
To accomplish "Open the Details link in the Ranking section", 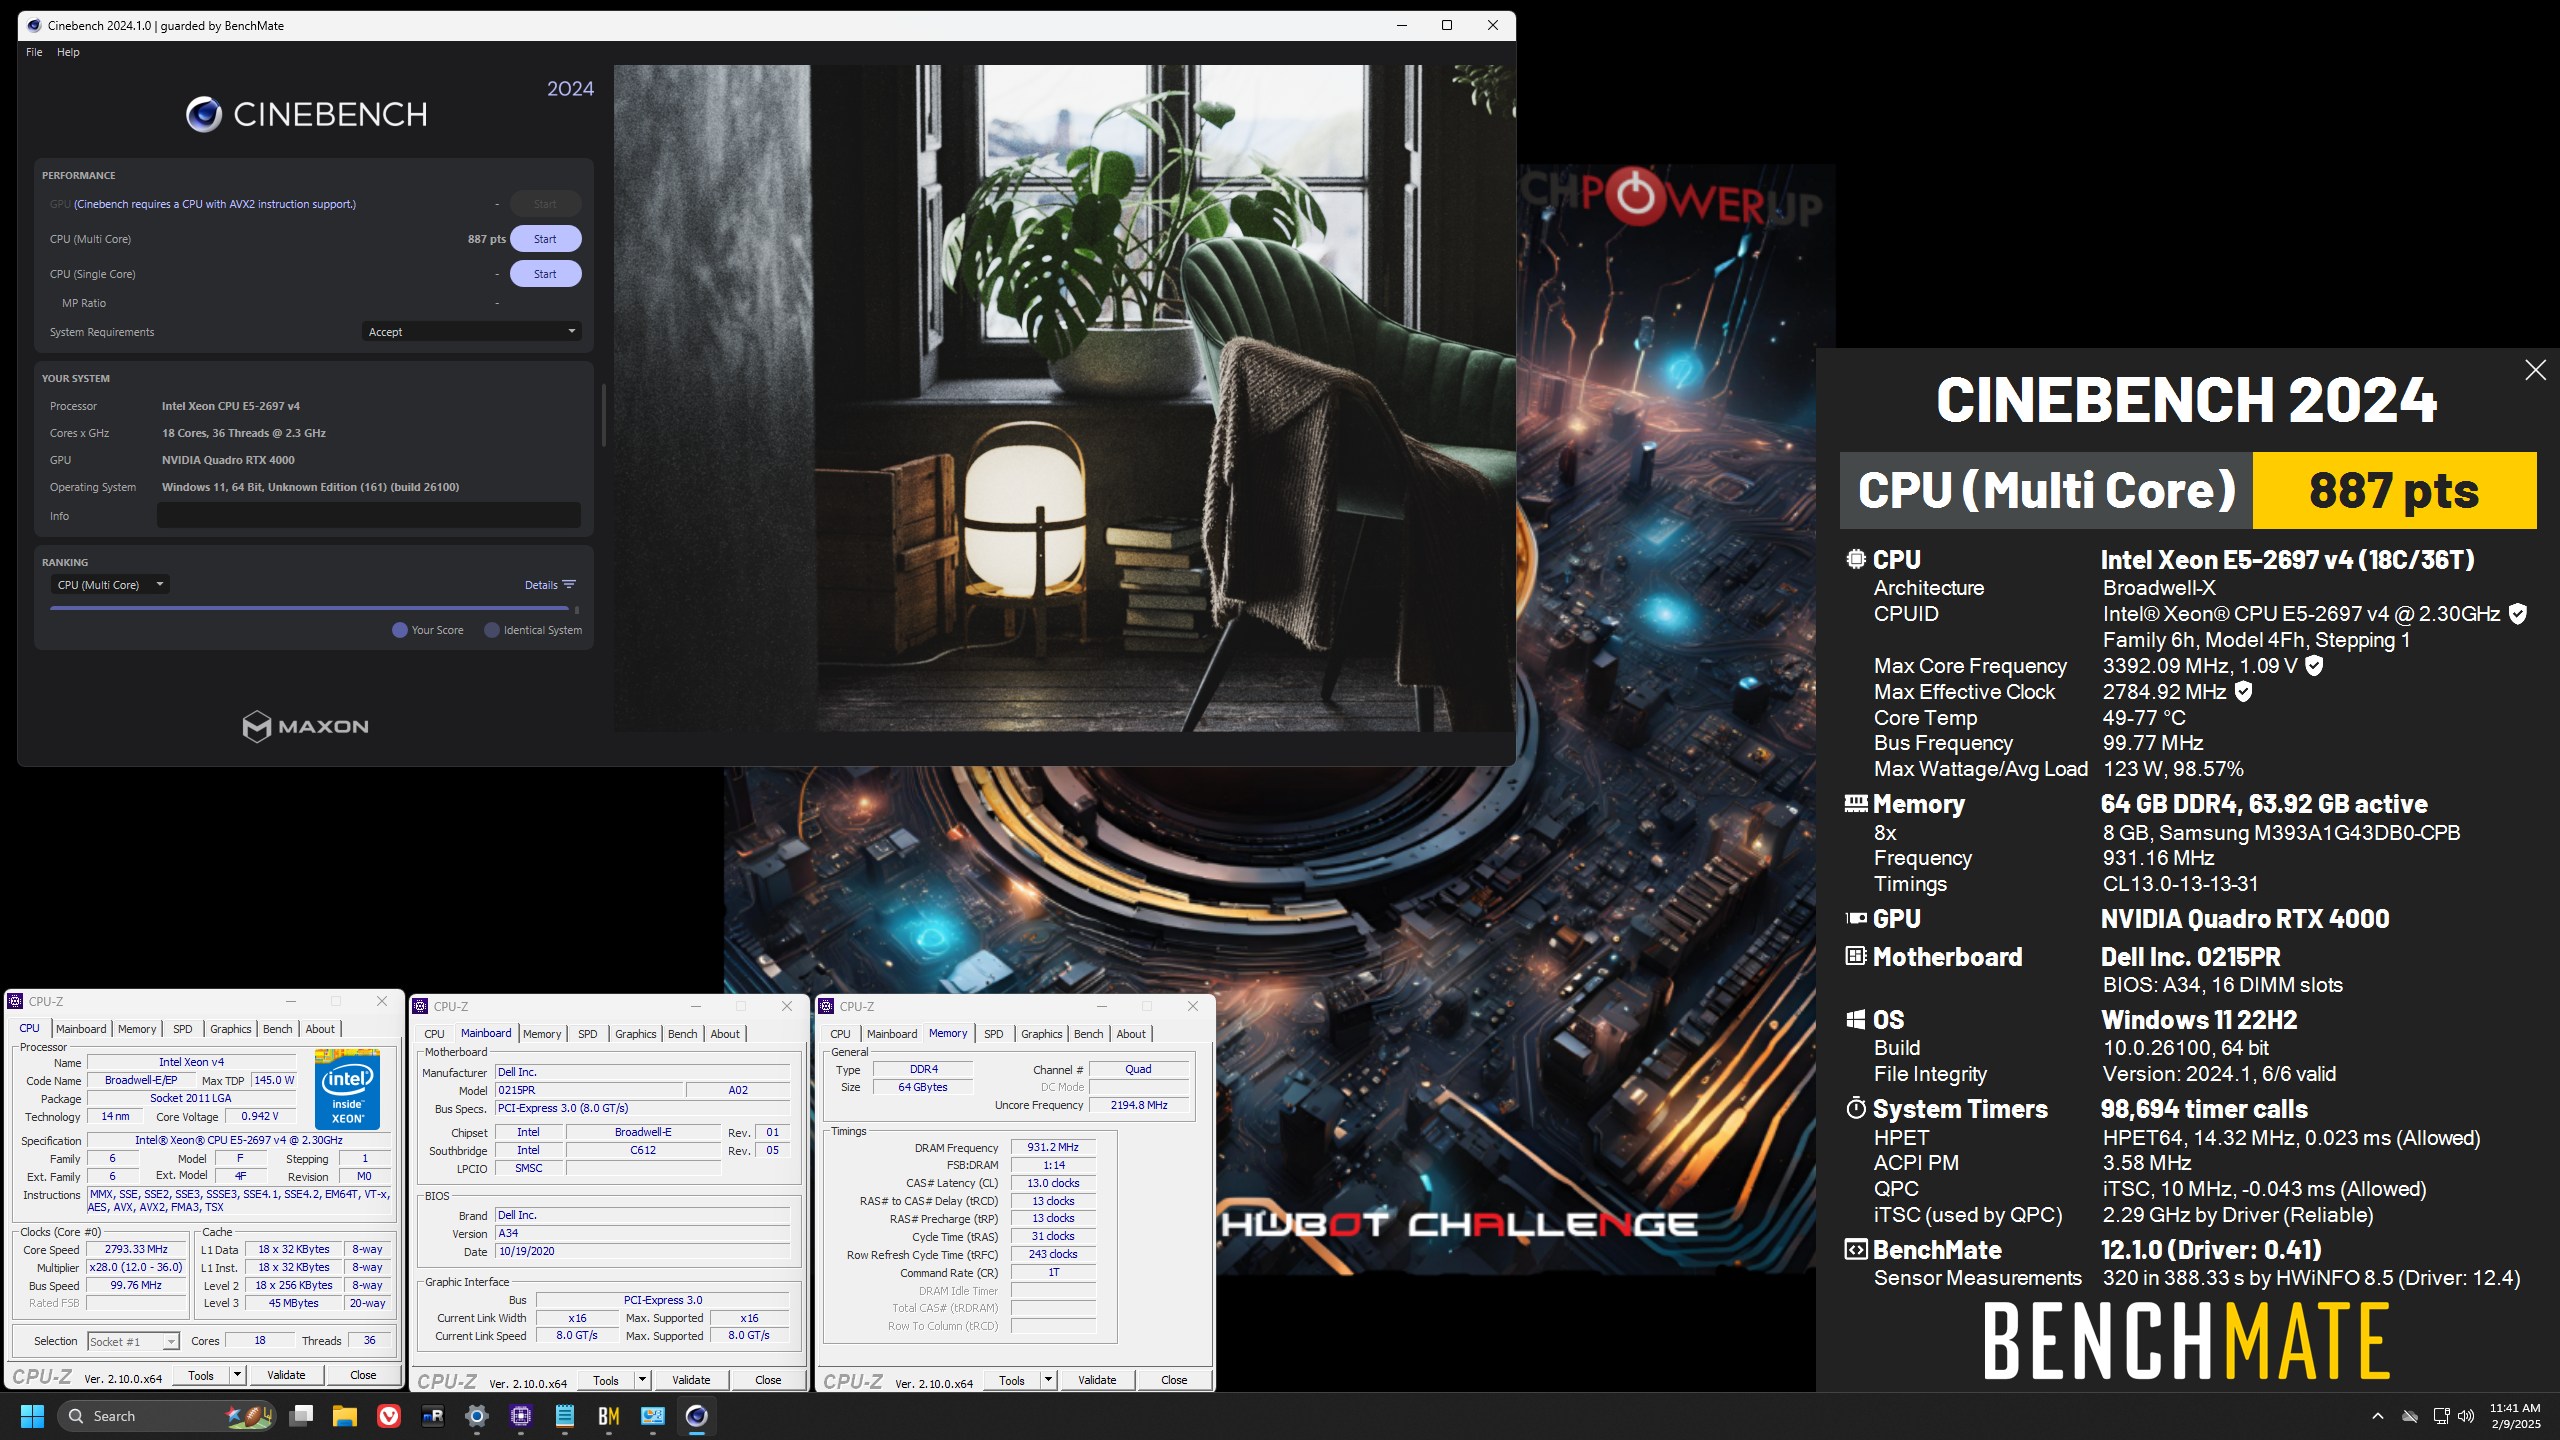I will [x=541, y=585].
